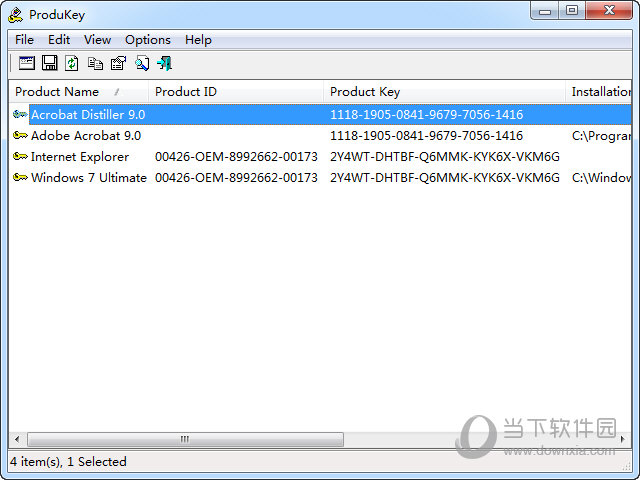Click the key icon beside Internet Explorer
This screenshot has height=480, width=640.
[x=20, y=156]
